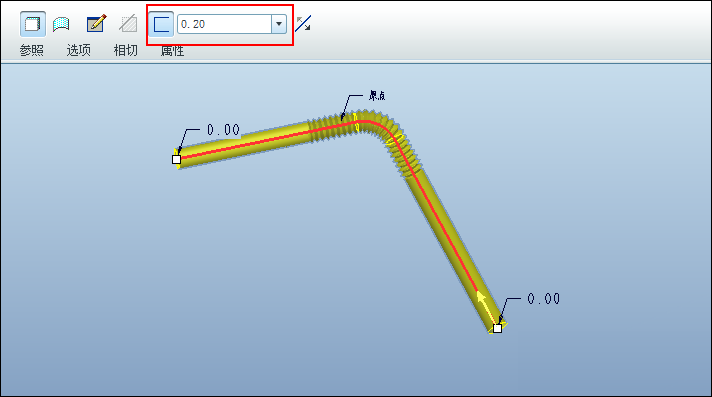
Task: Select the solid sweep option icon
Action: point(33,24)
